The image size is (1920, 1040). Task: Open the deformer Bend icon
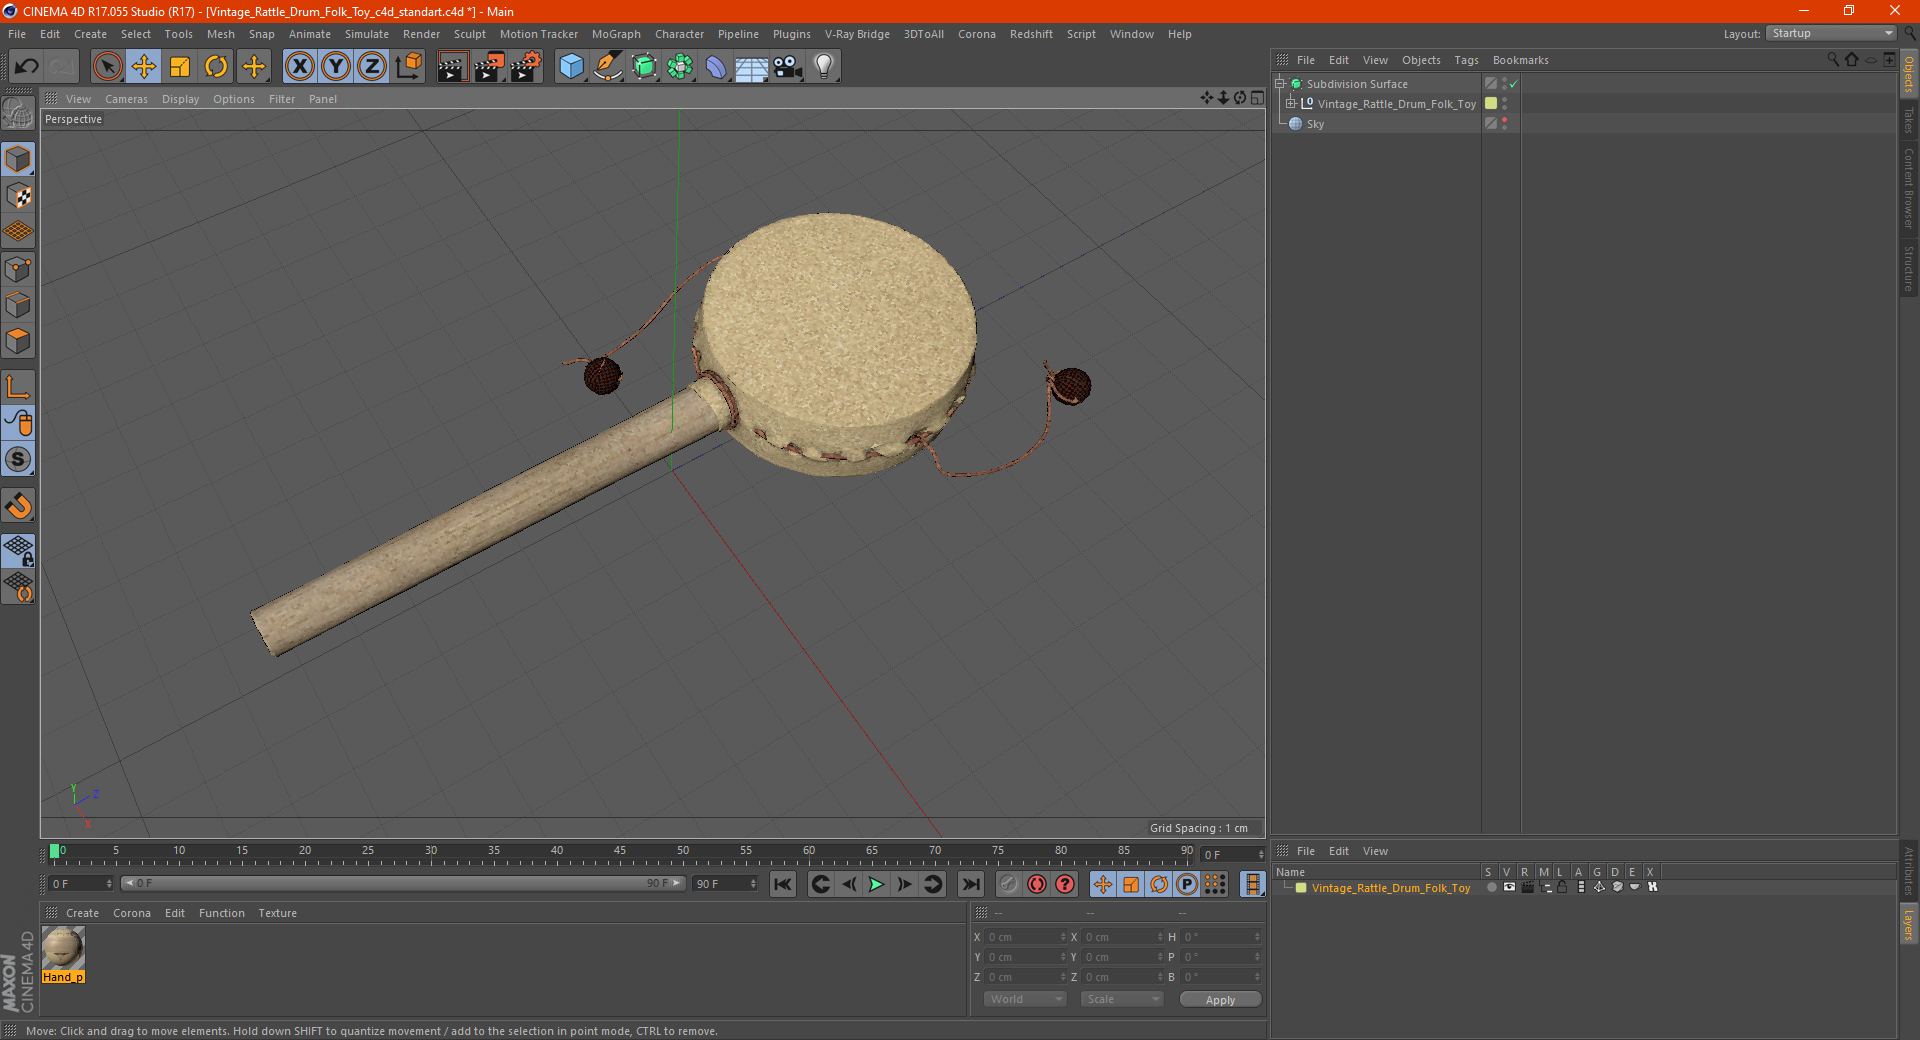pos(716,67)
